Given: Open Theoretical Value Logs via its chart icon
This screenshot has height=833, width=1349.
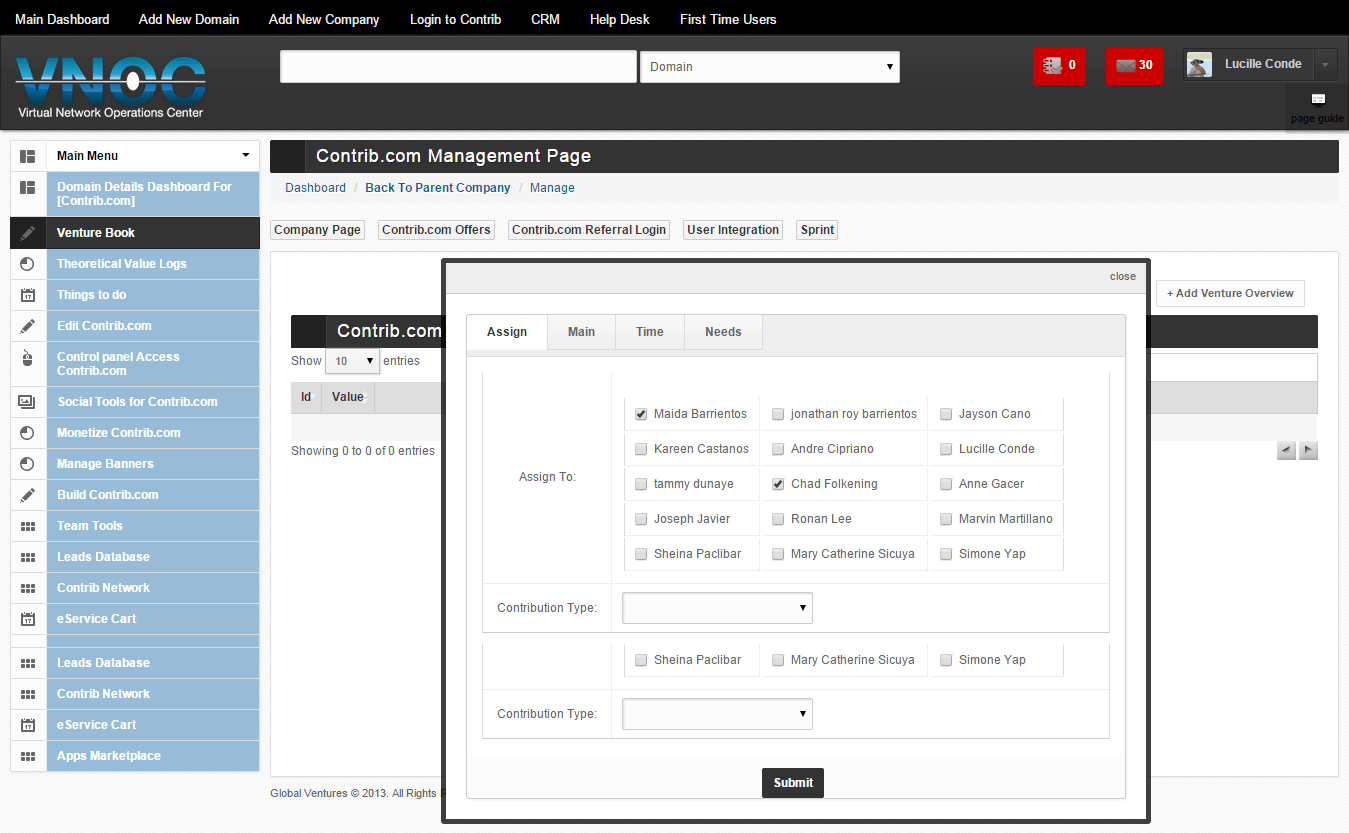Looking at the screenshot, I should pyautogui.click(x=28, y=264).
